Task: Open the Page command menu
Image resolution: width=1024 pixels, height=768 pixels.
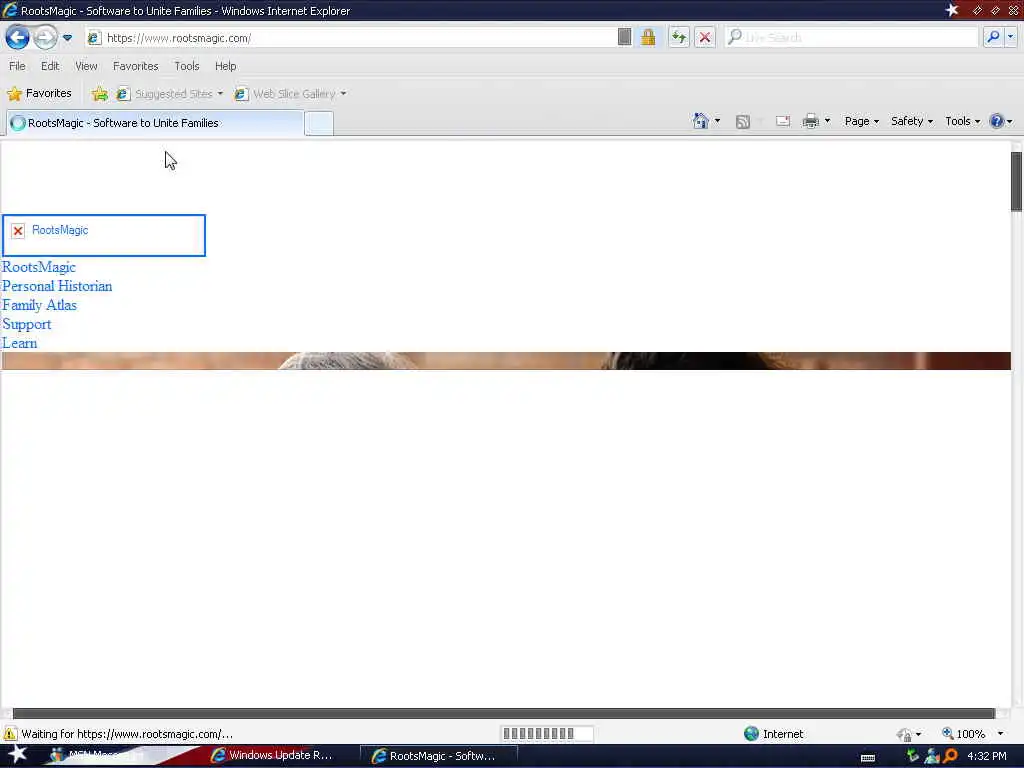Action: [861, 121]
